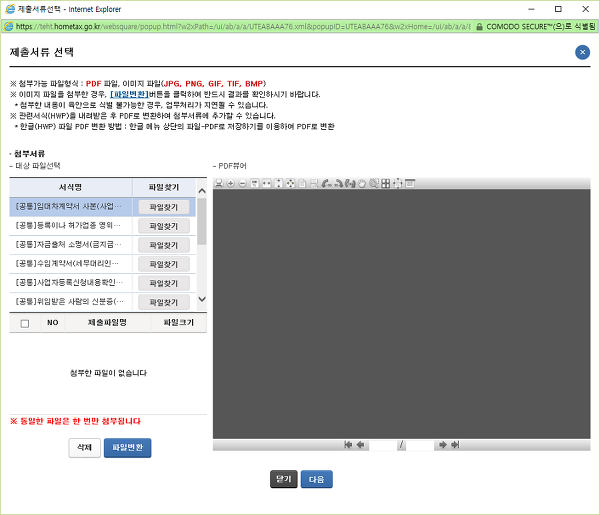This screenshot has height=515, width=600.
Task: Click 파일찾기 for 위임받은 사람의 신분증 row
Action: click(164, 302)
